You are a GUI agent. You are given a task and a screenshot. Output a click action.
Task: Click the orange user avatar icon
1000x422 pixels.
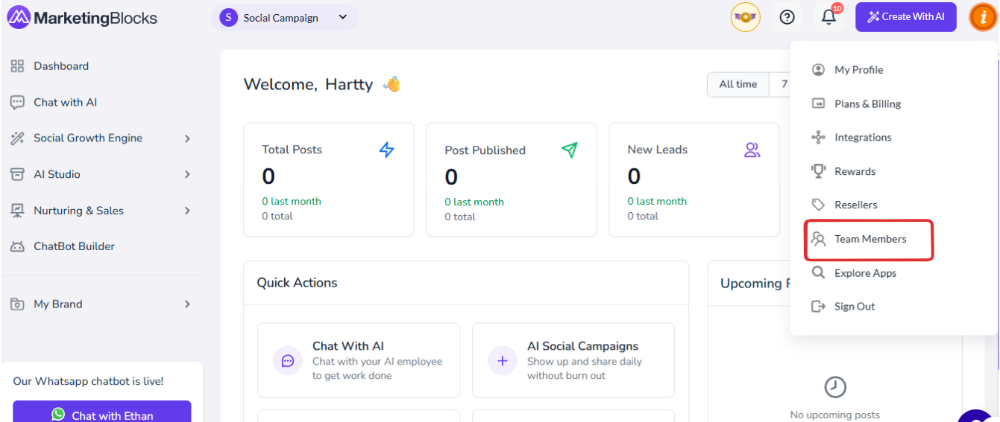click(x=983, y=17)
